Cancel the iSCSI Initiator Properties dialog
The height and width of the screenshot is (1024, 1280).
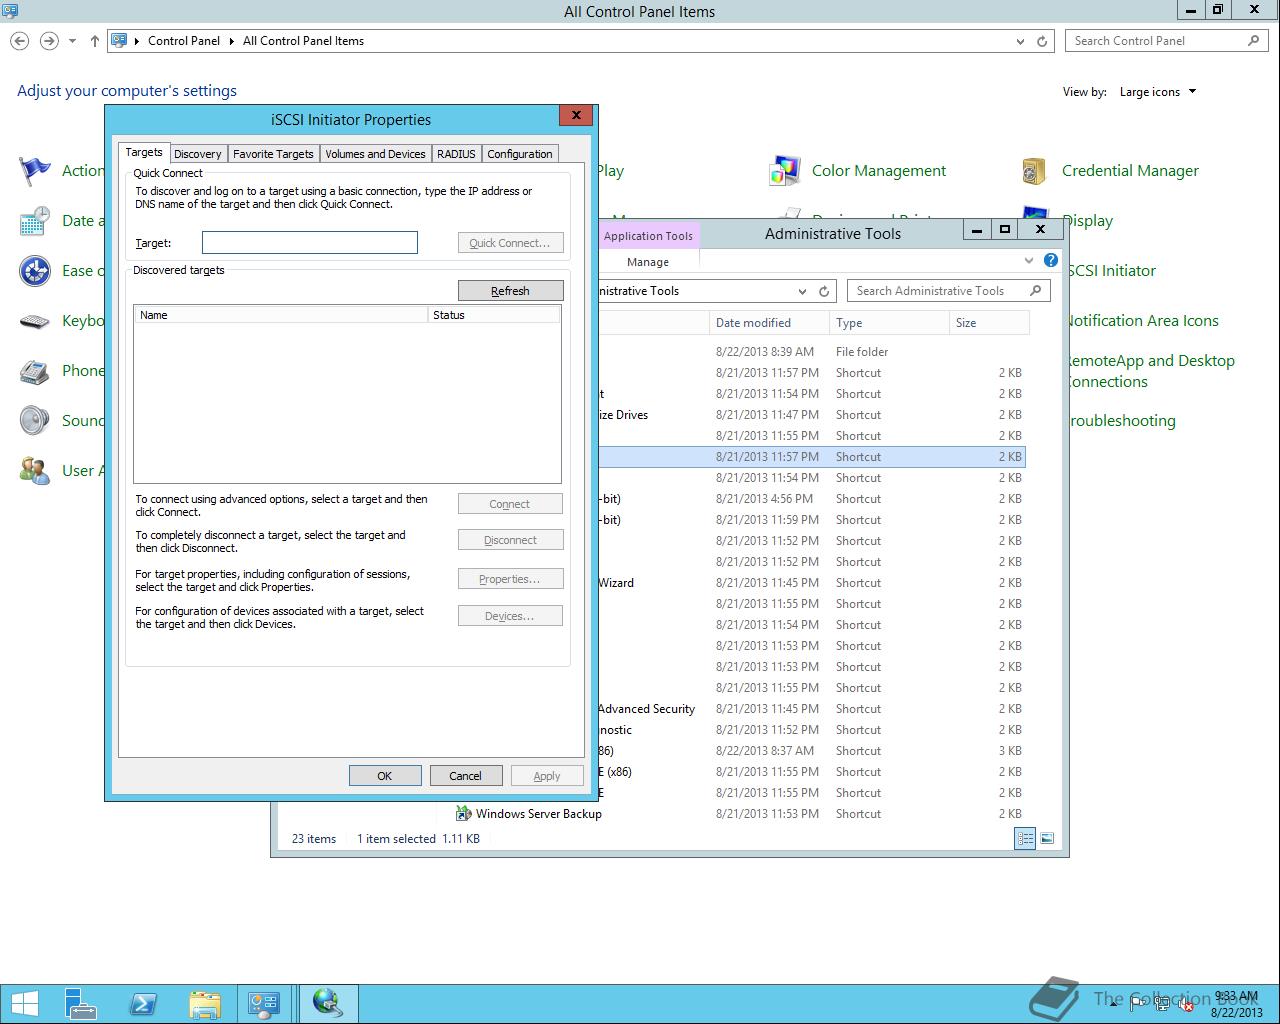(465, 776)
